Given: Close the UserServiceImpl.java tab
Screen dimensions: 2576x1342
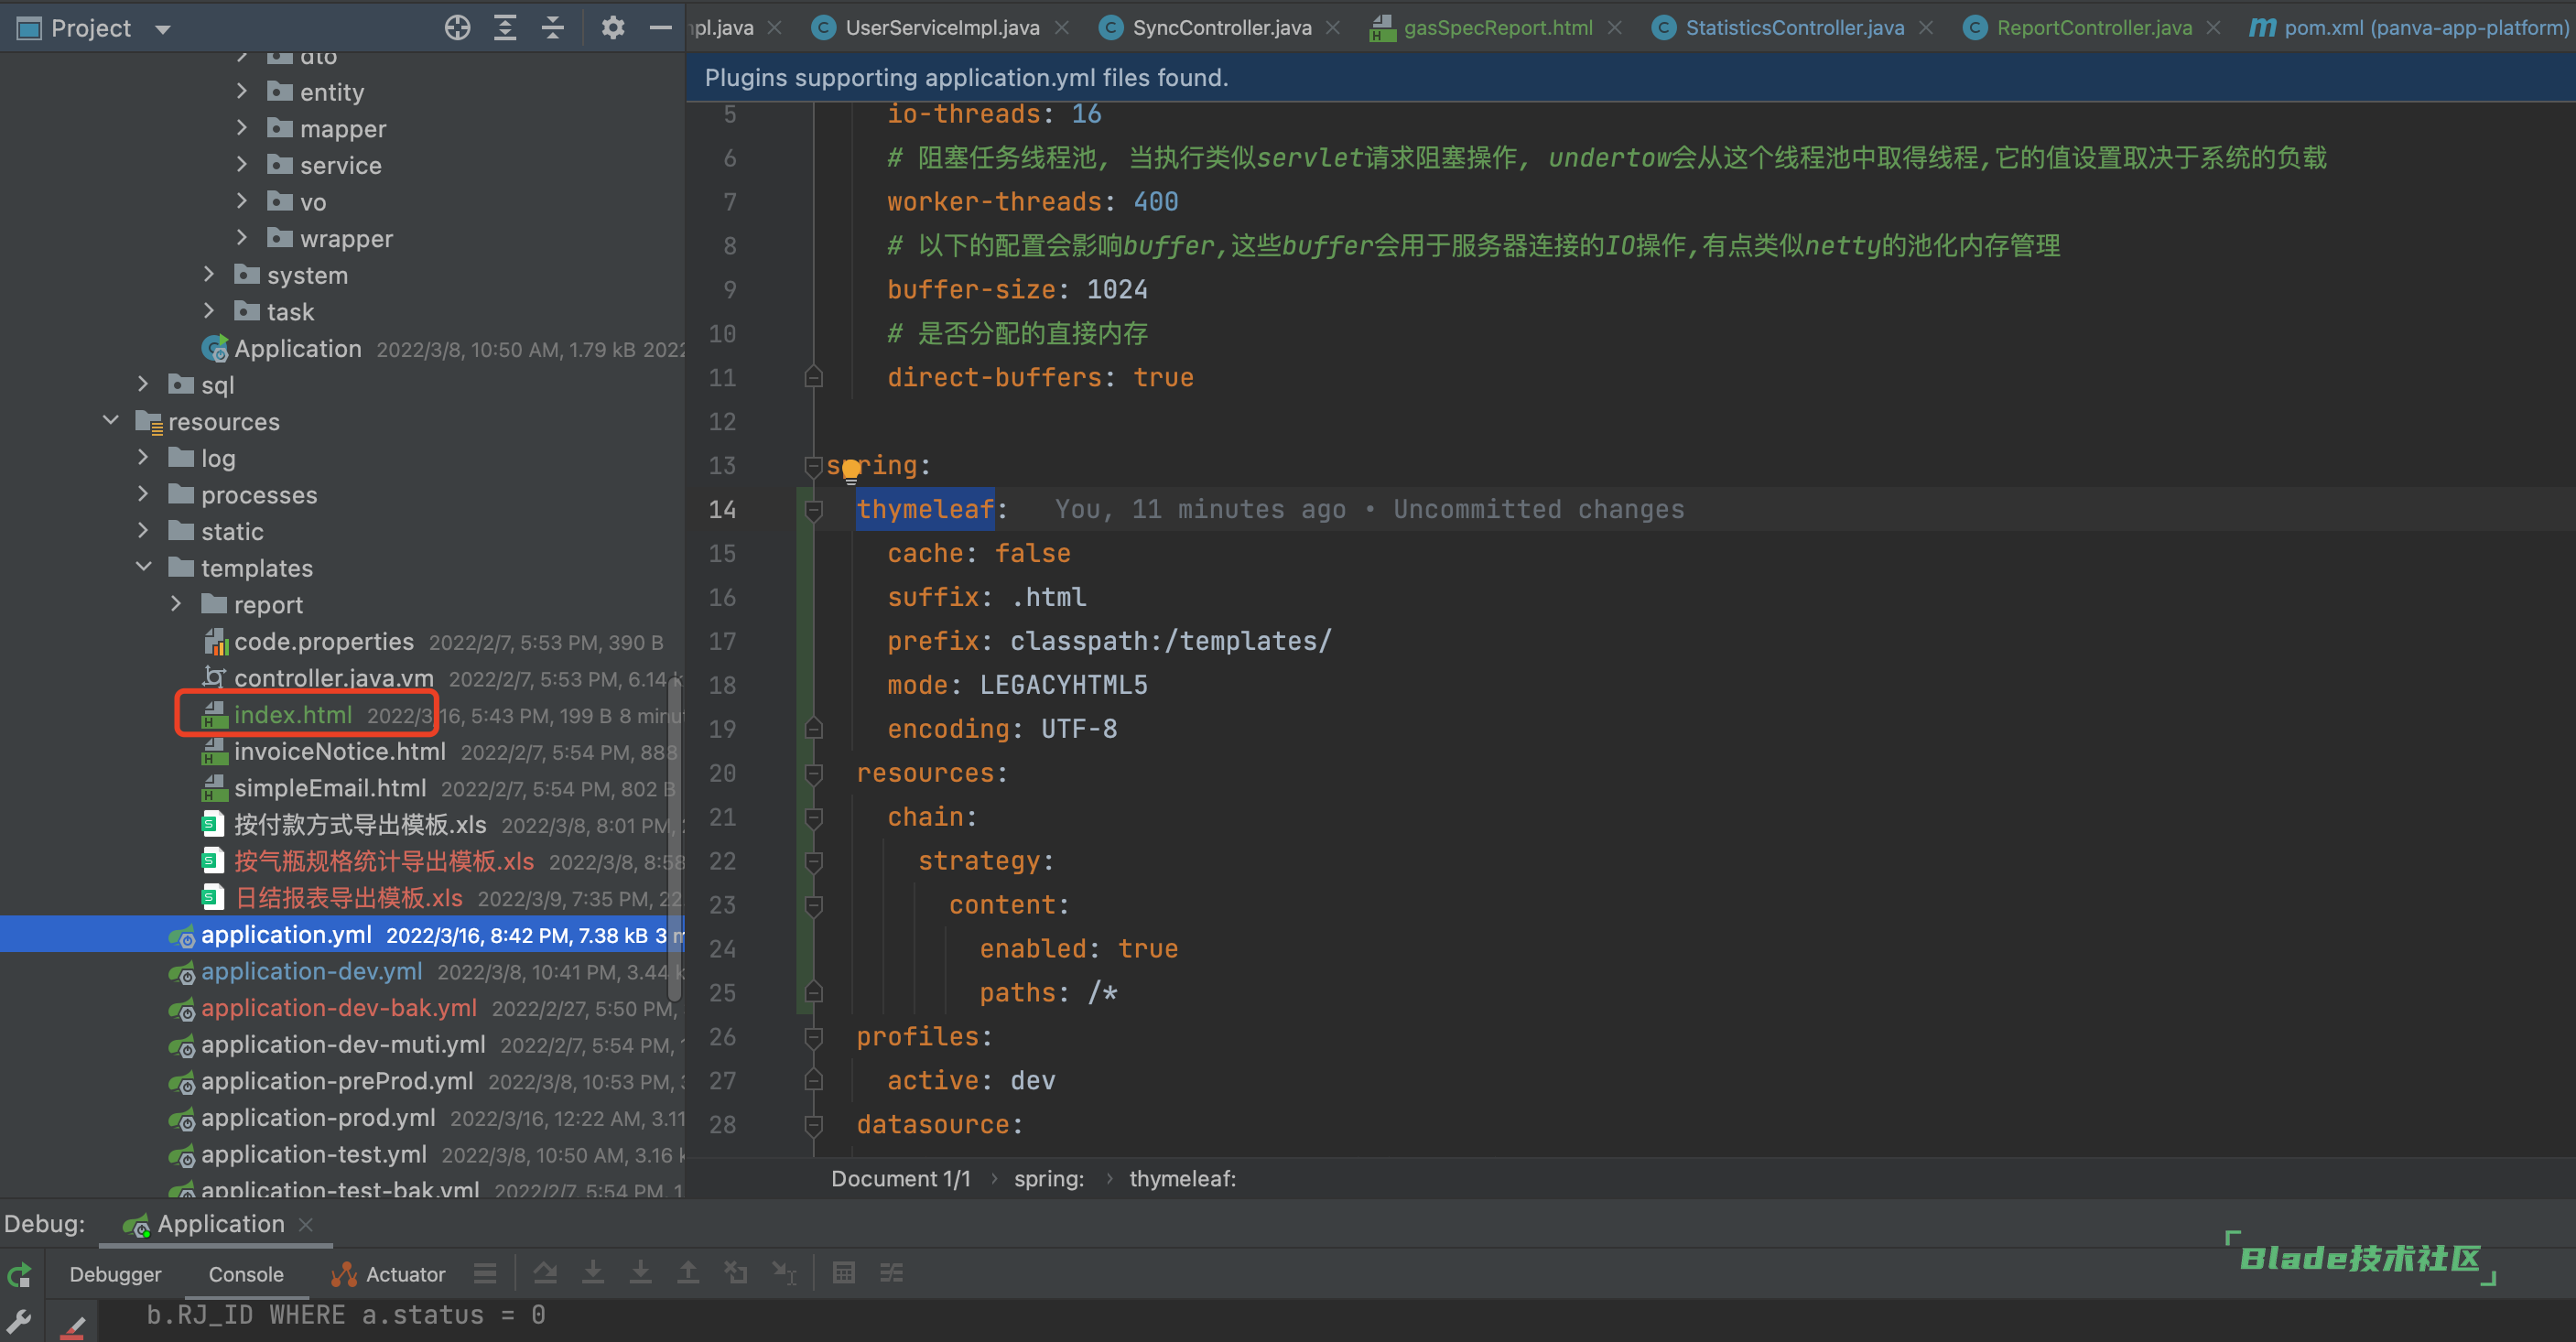Looking at the screenshot, I should 1062,28.
